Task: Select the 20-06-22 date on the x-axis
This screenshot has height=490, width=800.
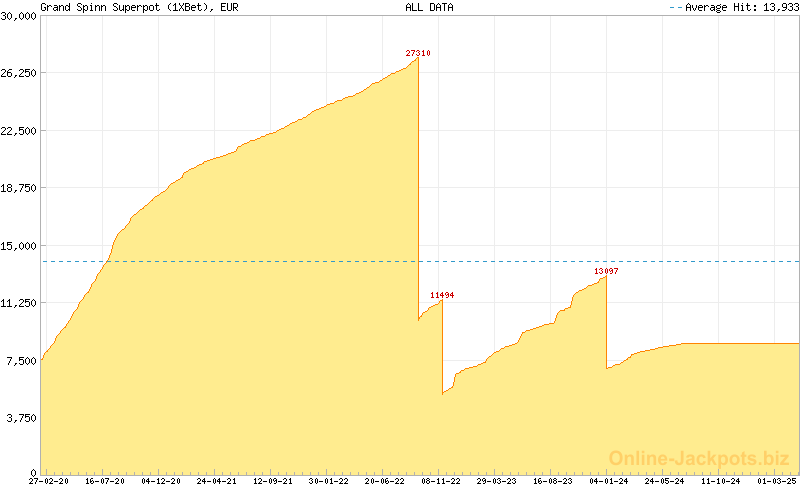Action: [385, 481]
